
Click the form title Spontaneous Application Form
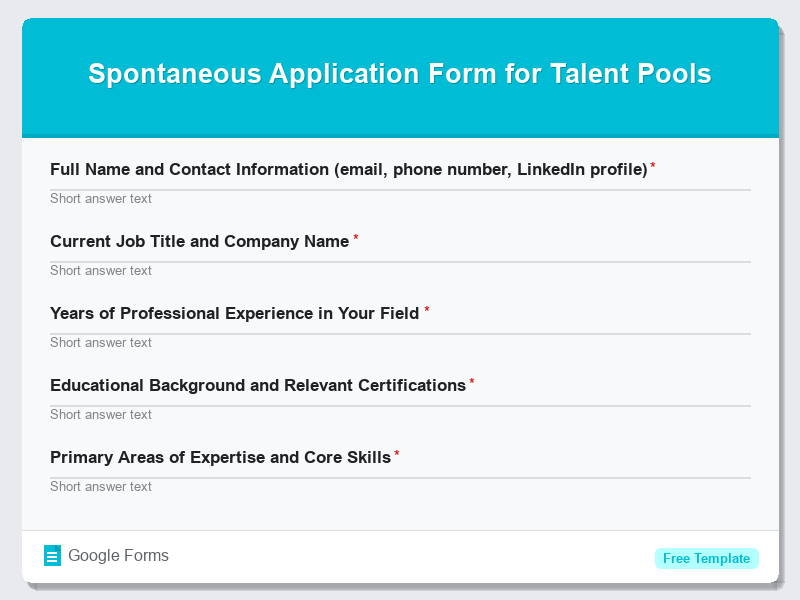tap(400, 74)
